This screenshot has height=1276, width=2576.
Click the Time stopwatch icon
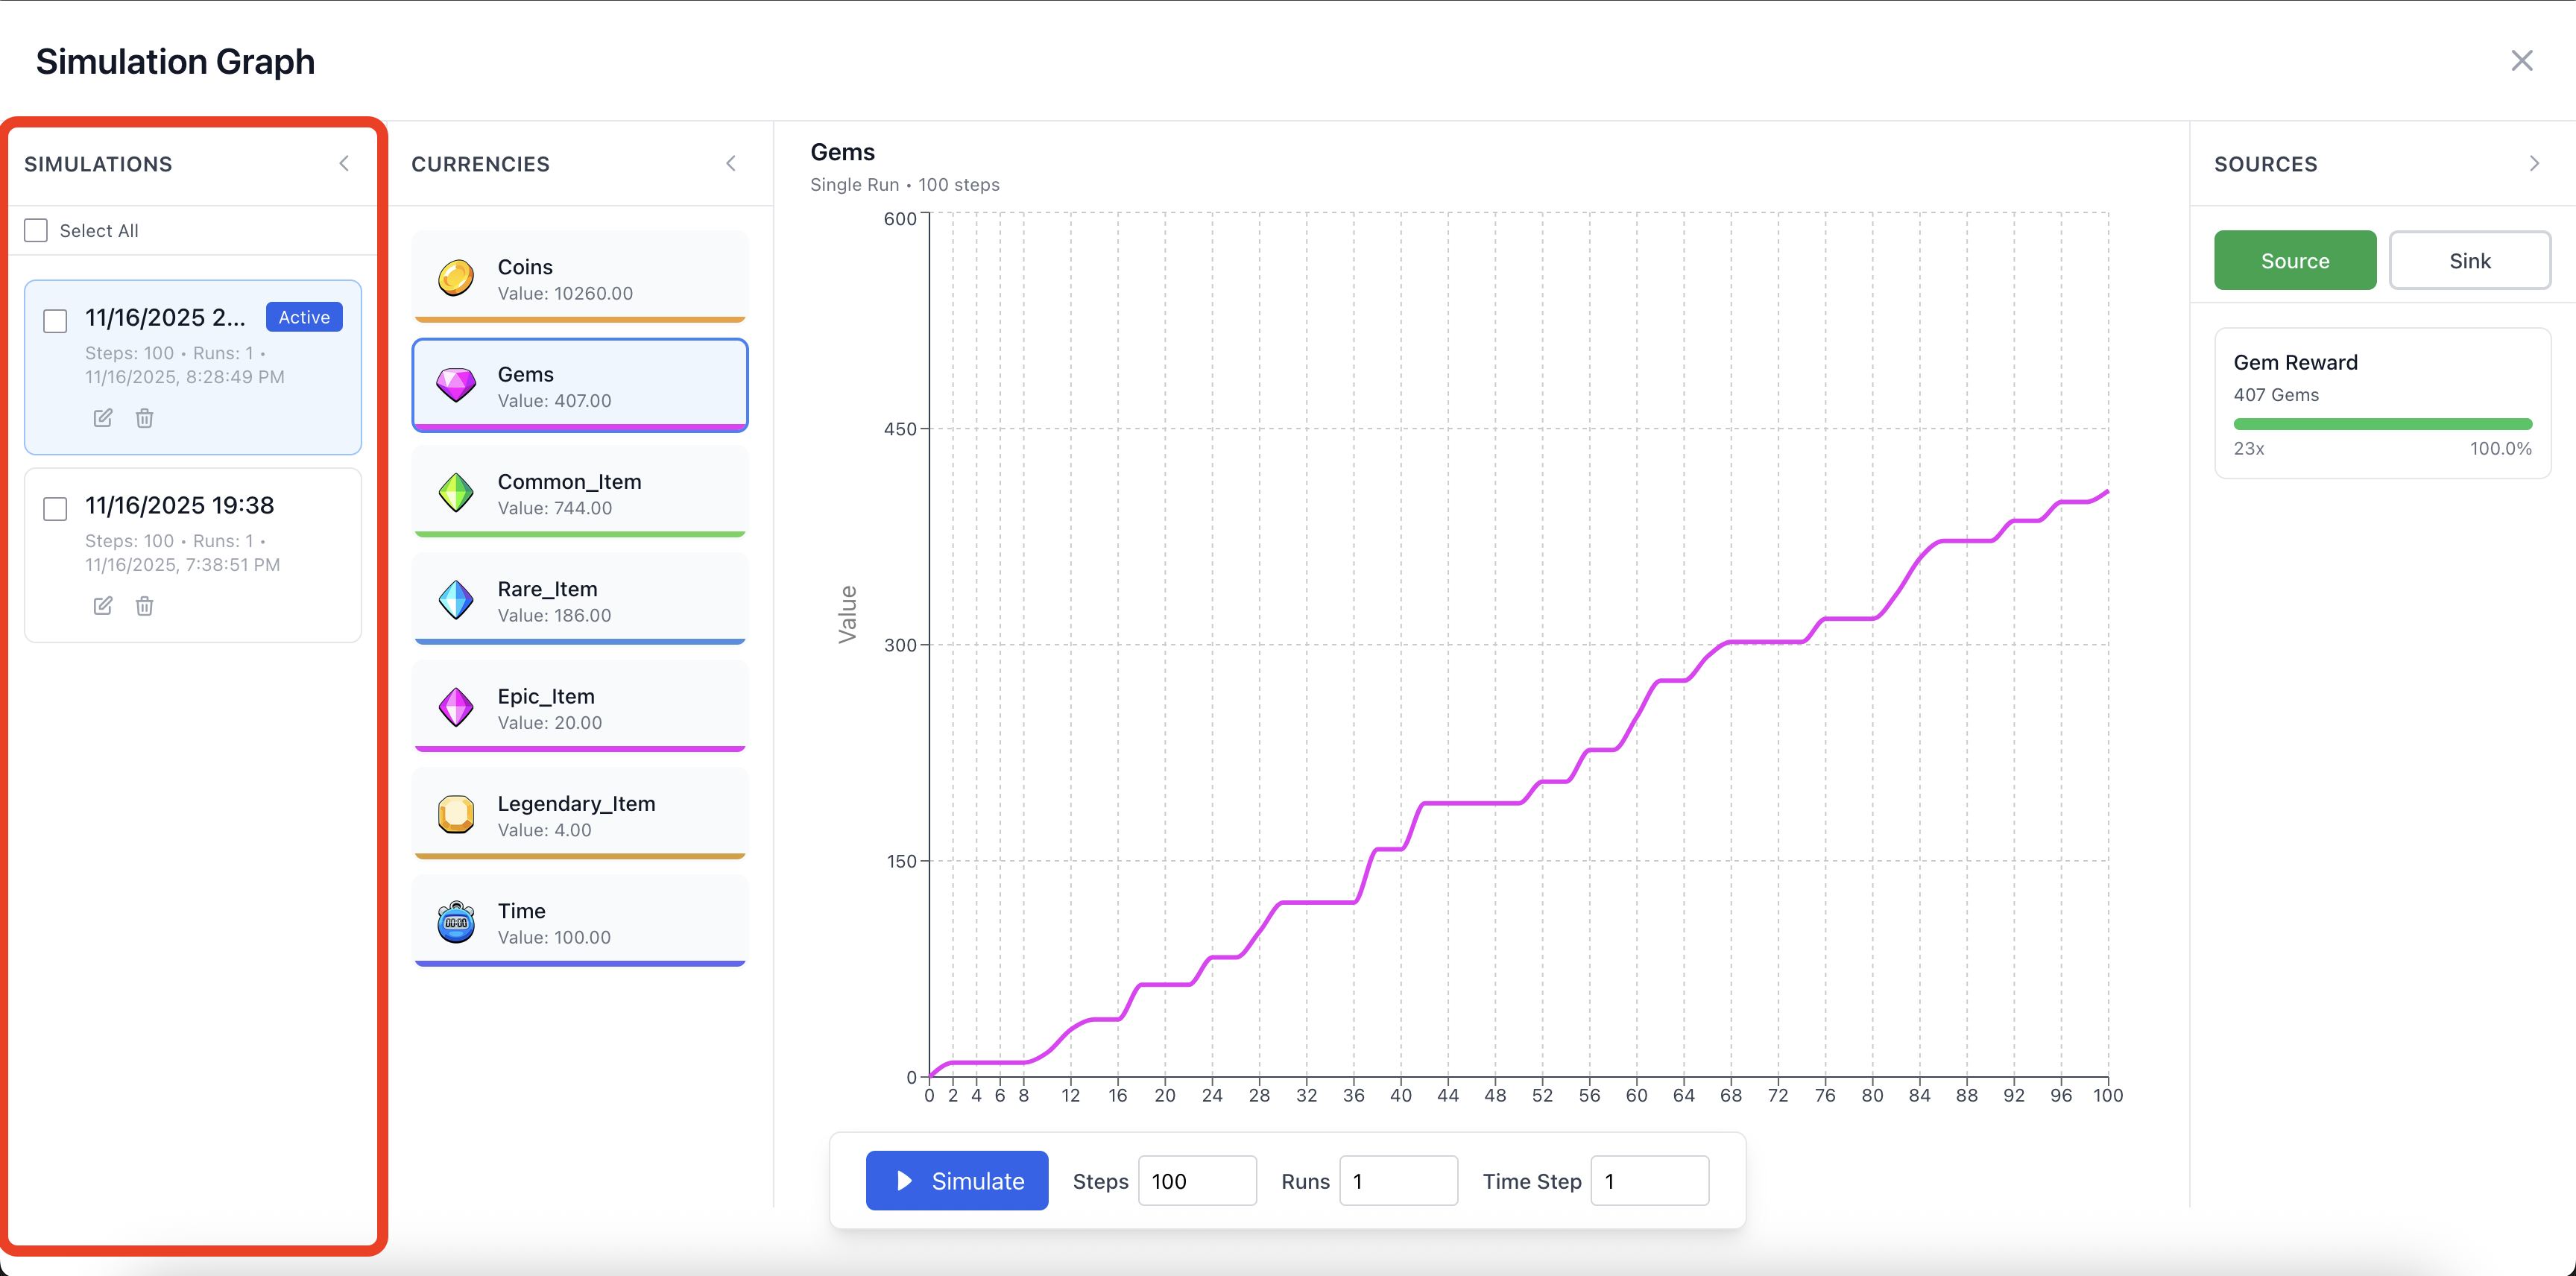click(x=456, y=922)
